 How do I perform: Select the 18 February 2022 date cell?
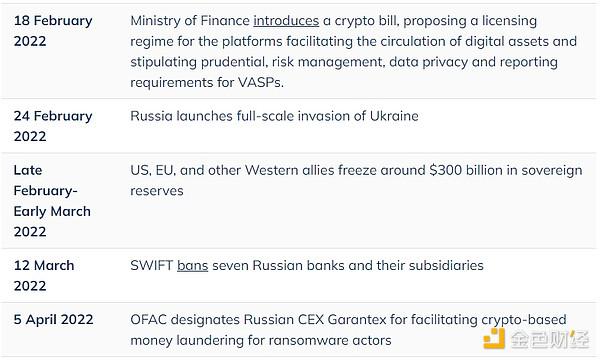click(53, 31)
